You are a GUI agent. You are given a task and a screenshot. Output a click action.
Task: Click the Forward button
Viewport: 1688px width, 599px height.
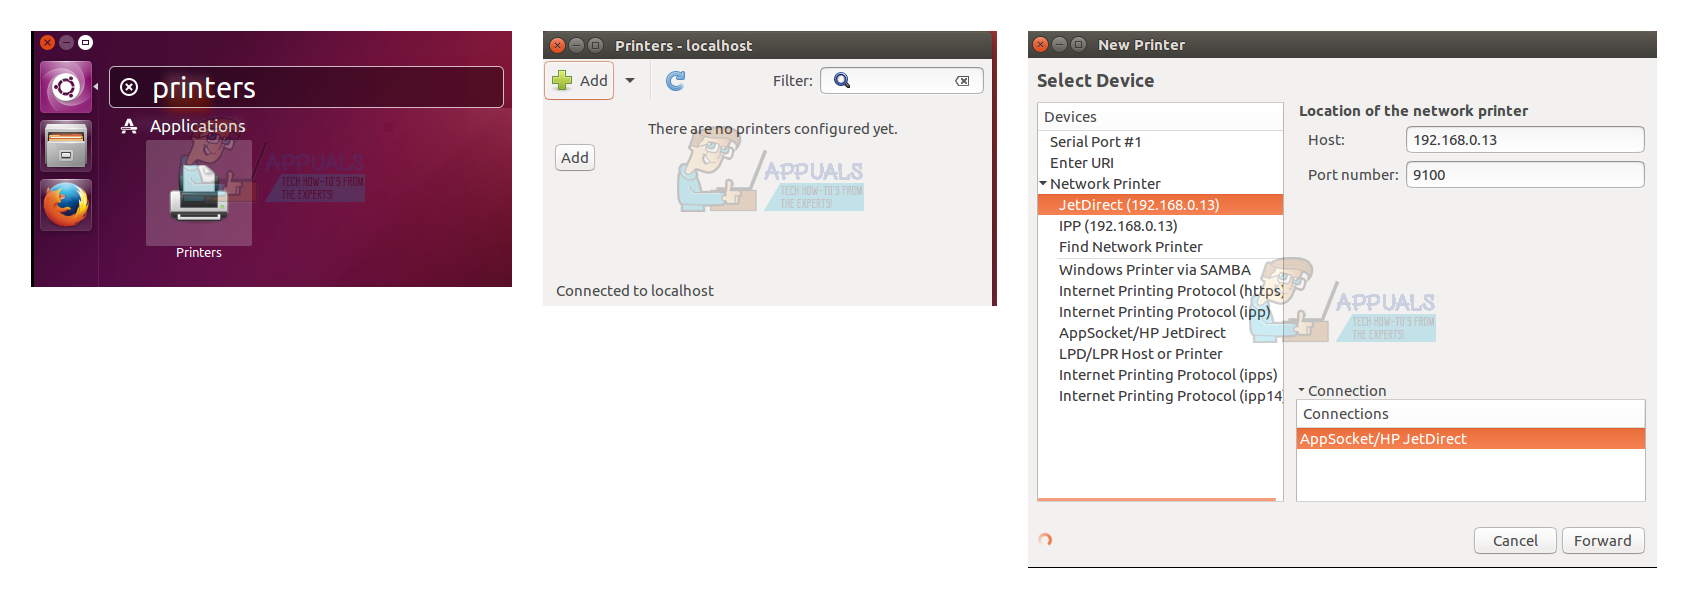(x=1602, y=541)
